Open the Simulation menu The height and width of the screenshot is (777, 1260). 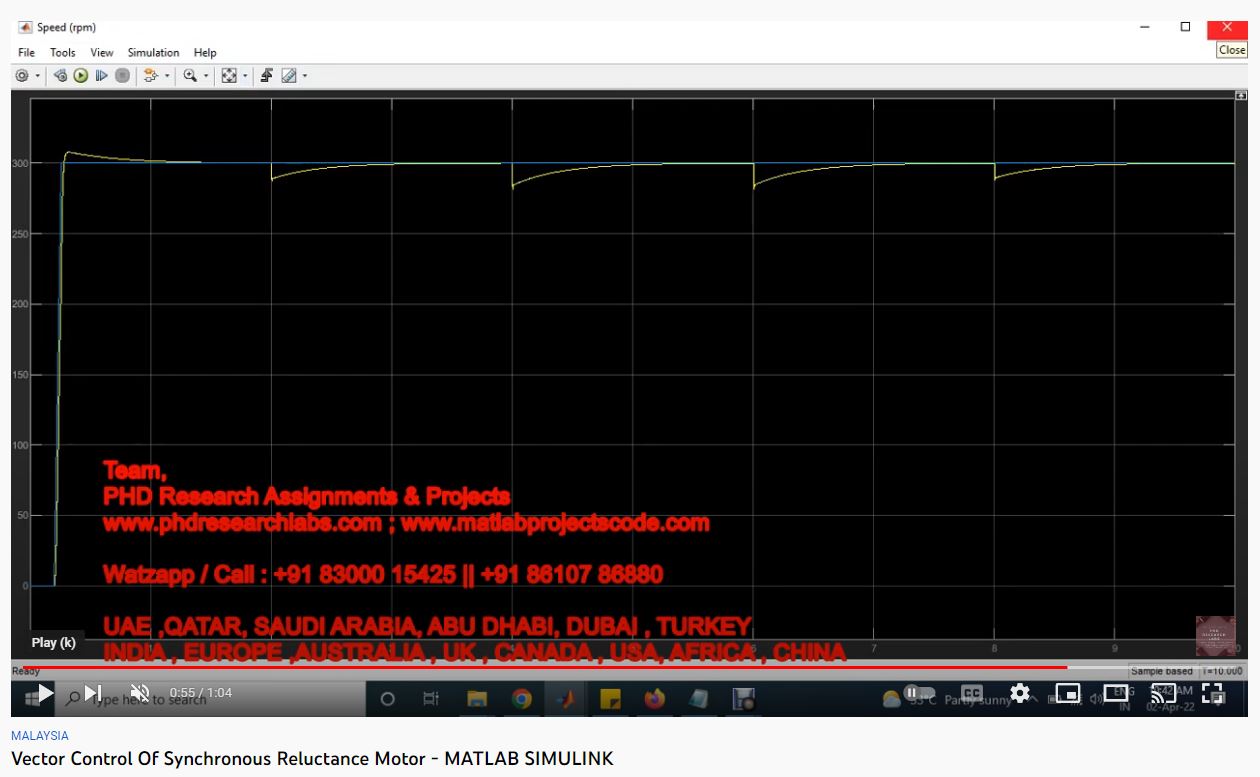[x=153, y=52]
